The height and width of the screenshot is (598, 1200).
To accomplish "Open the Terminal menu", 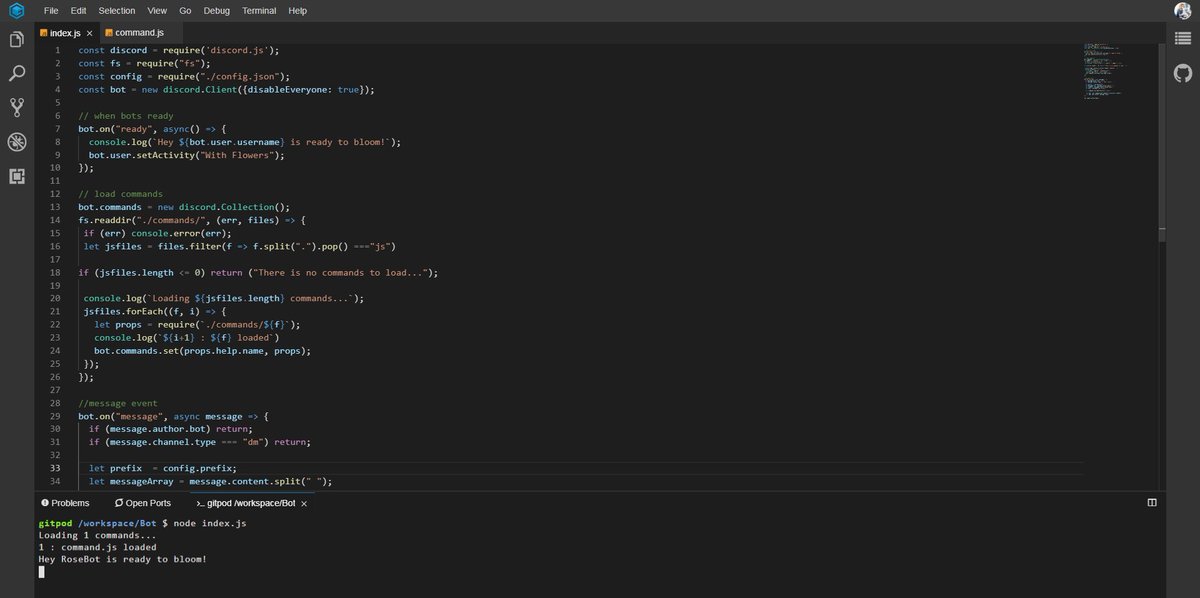I will [258, 10].
